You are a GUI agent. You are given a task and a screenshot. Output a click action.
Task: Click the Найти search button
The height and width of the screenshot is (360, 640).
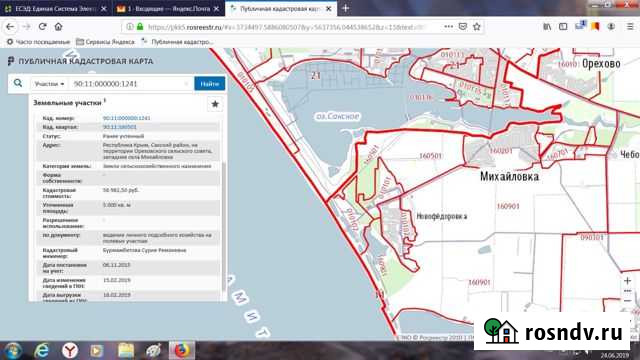(210, 84)
